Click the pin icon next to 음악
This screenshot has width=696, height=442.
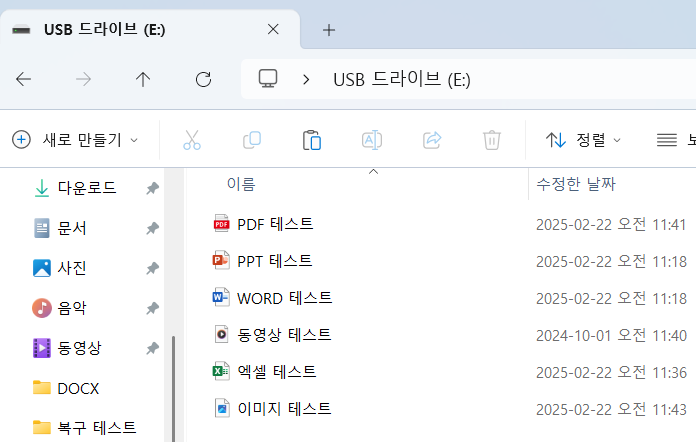pyautogui.click(x=152, y=308)
